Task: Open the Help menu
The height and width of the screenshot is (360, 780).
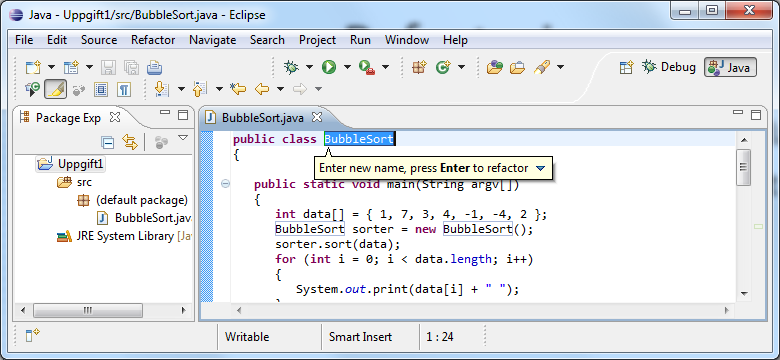Action: coord(455,40)
